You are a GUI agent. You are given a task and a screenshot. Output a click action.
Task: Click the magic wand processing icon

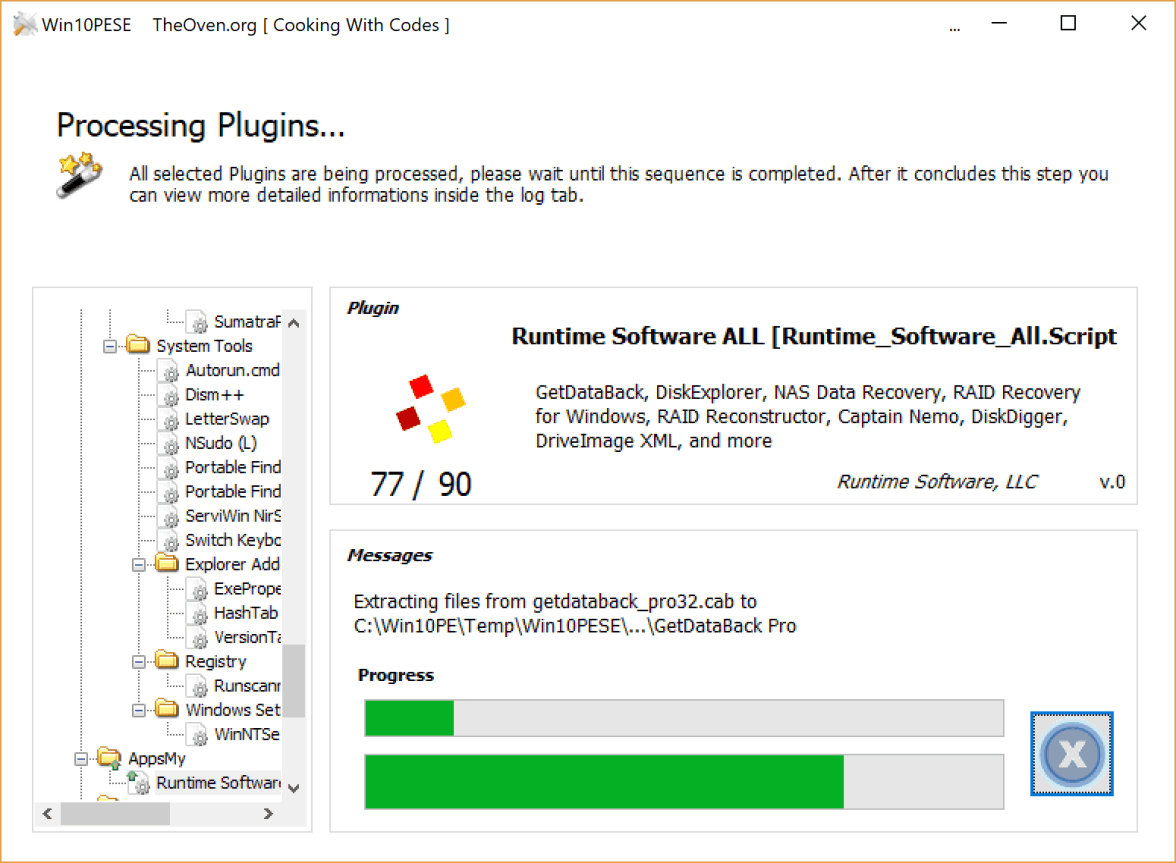click(79, 175)
